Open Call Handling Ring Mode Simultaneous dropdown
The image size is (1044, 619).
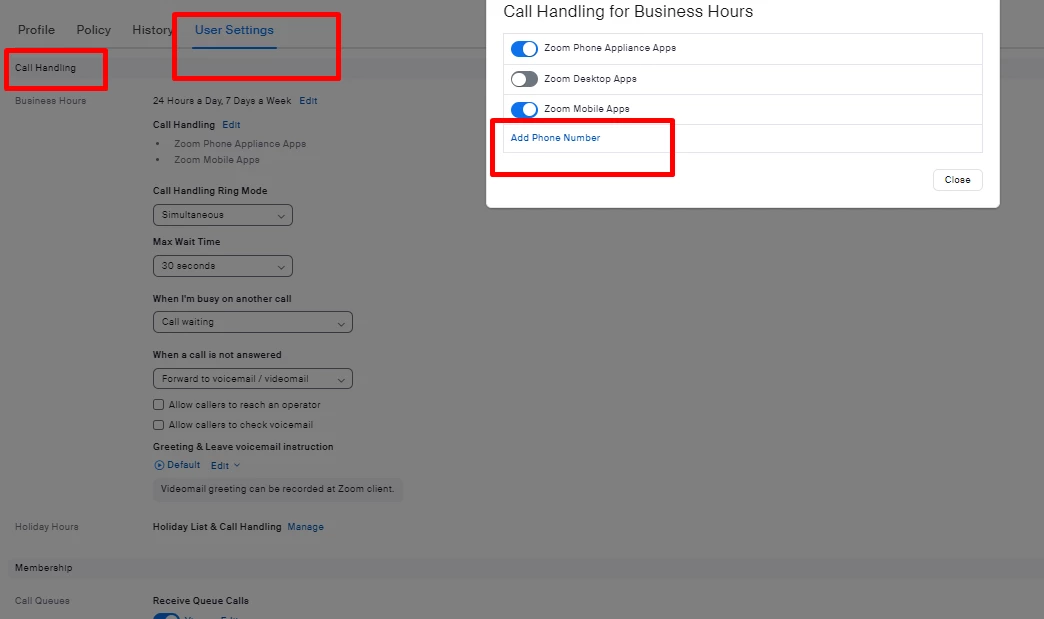(x=222, y=215)
